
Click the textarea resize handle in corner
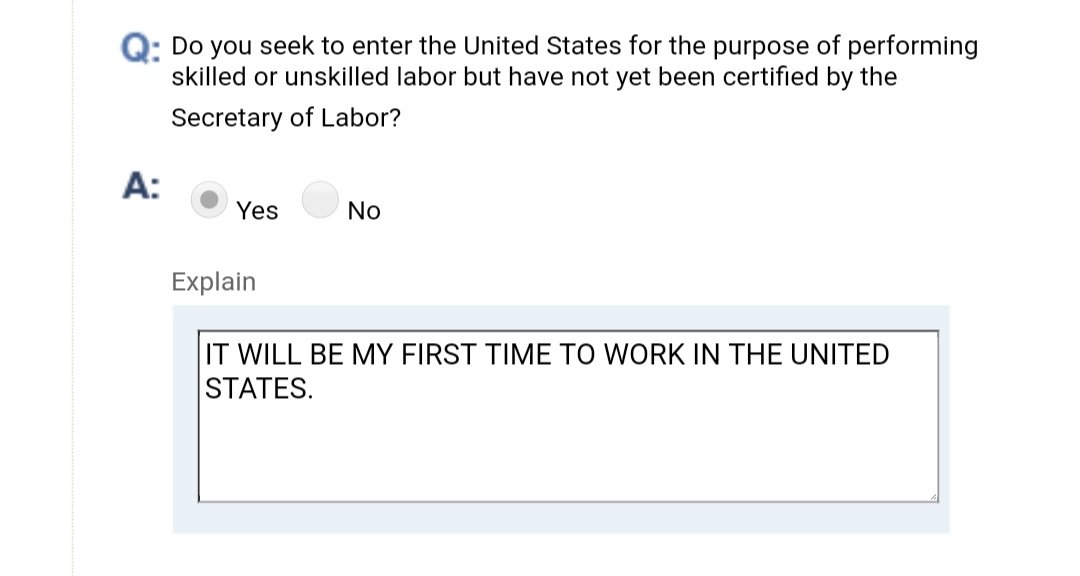[x=933, y=497]
